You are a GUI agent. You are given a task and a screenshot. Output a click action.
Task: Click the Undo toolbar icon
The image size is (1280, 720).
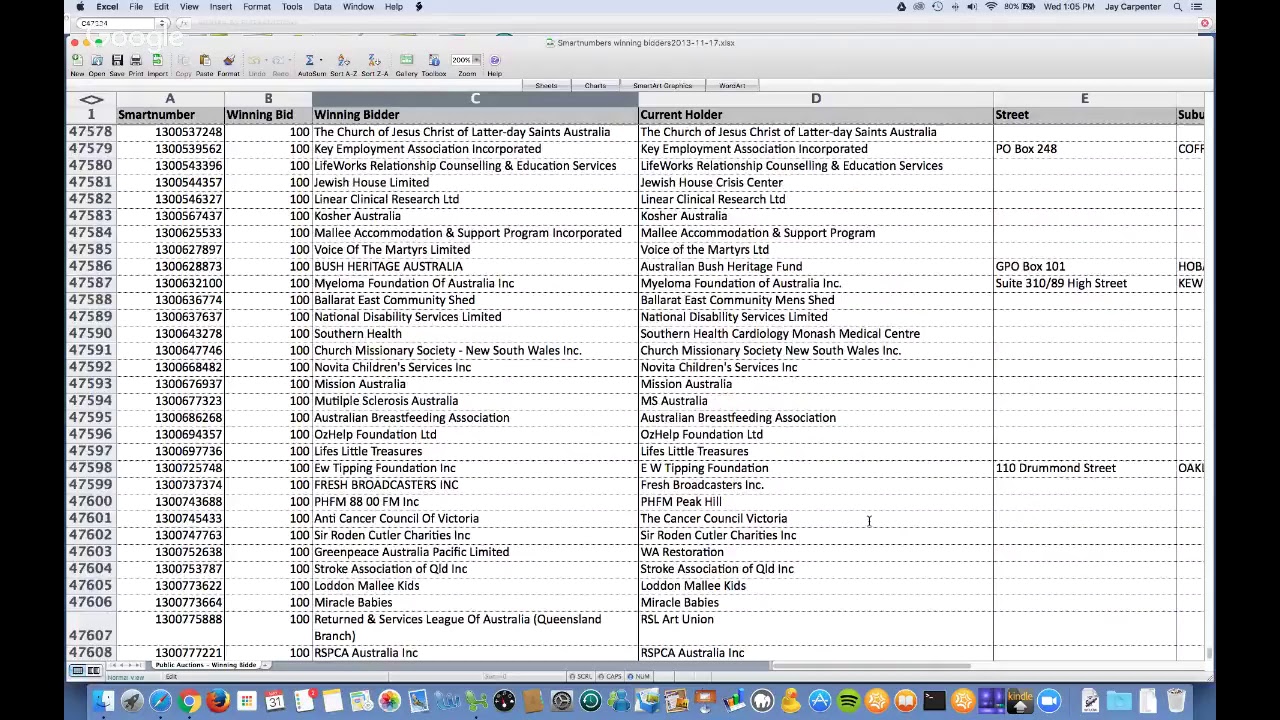254,61
